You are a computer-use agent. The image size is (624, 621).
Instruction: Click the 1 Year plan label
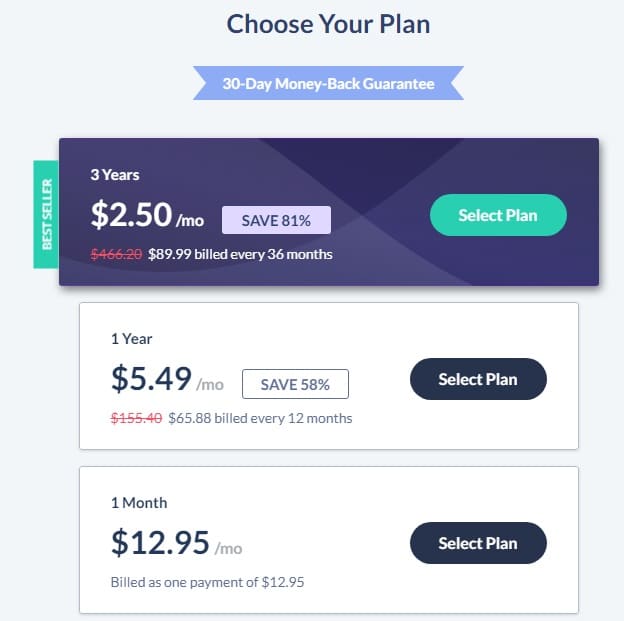coord(131,339)
